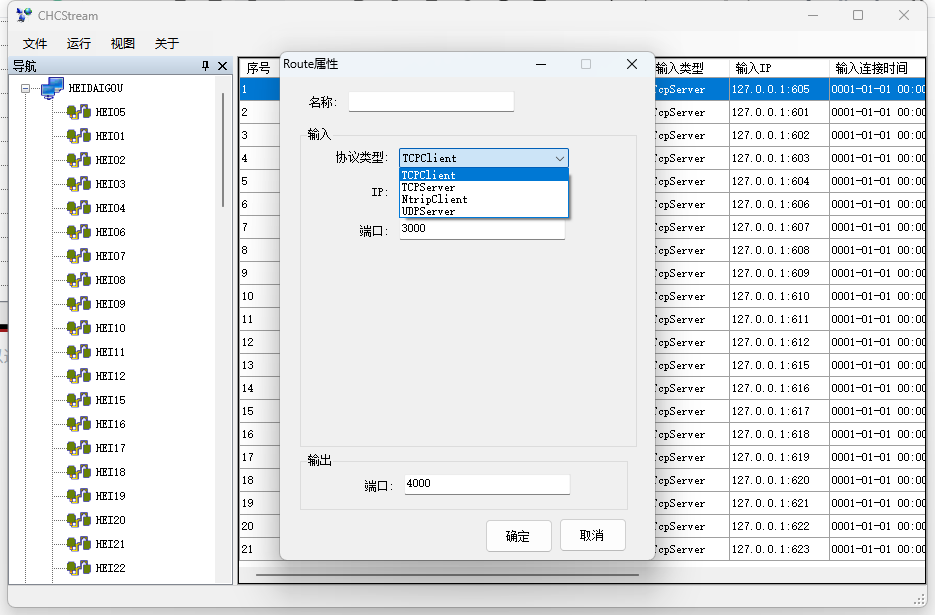Click the output port field showing 4000
The image size is (935, 615).
click(486, 484)
